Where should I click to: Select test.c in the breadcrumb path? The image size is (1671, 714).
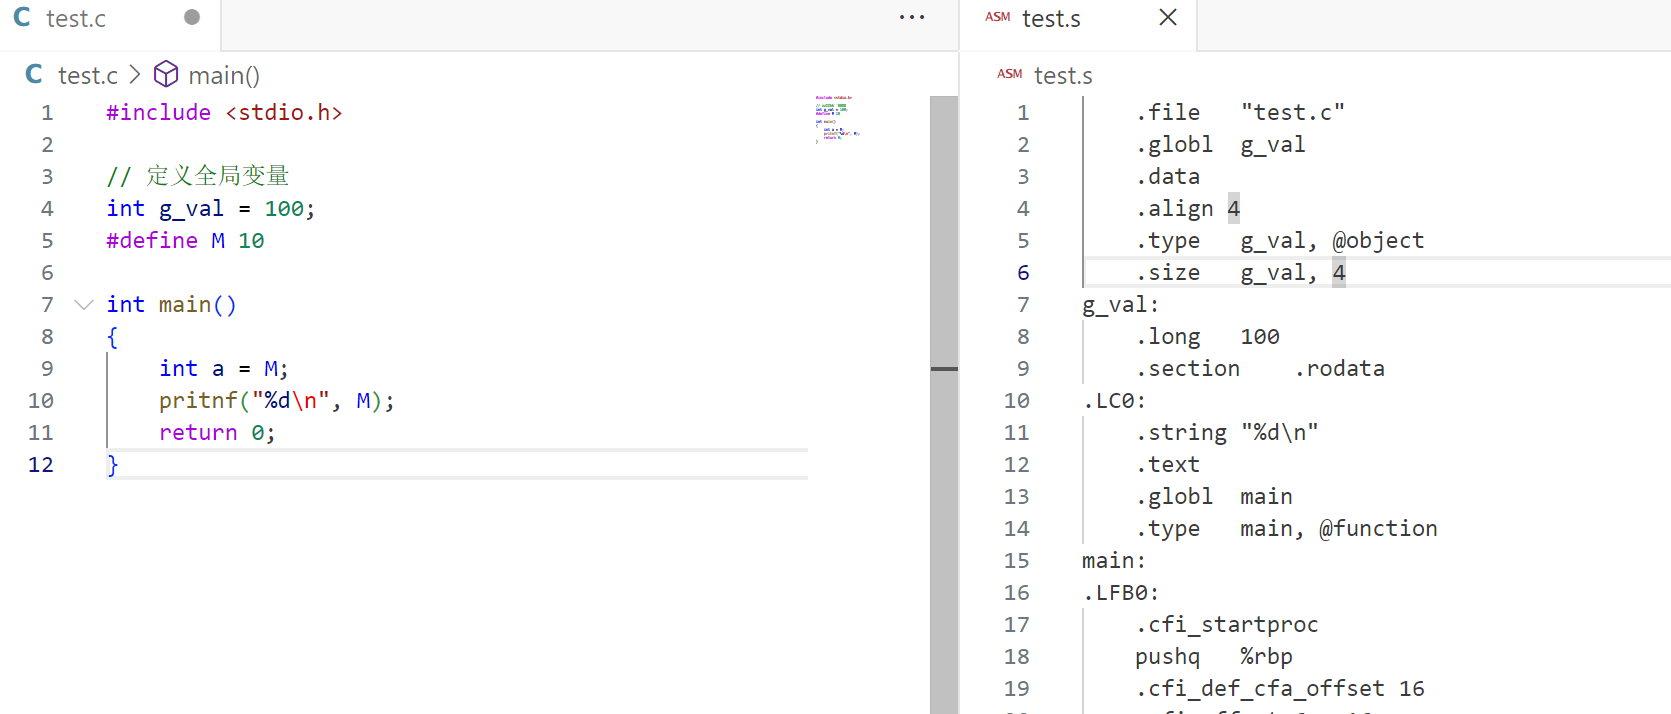tap(87, 76)
